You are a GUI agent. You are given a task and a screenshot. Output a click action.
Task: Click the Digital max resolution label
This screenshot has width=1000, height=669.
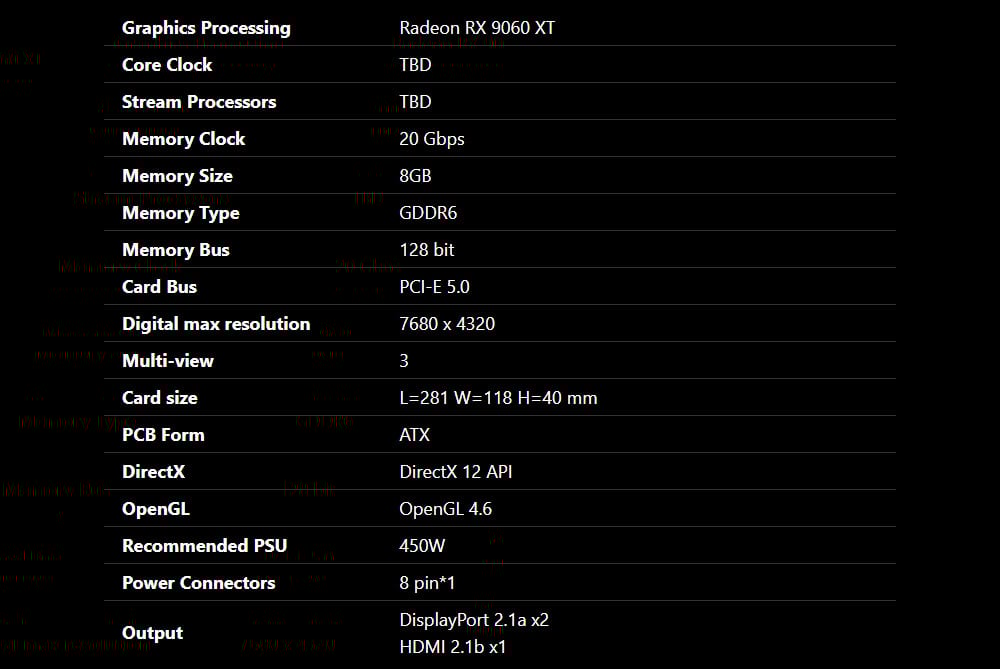(216, 324)
